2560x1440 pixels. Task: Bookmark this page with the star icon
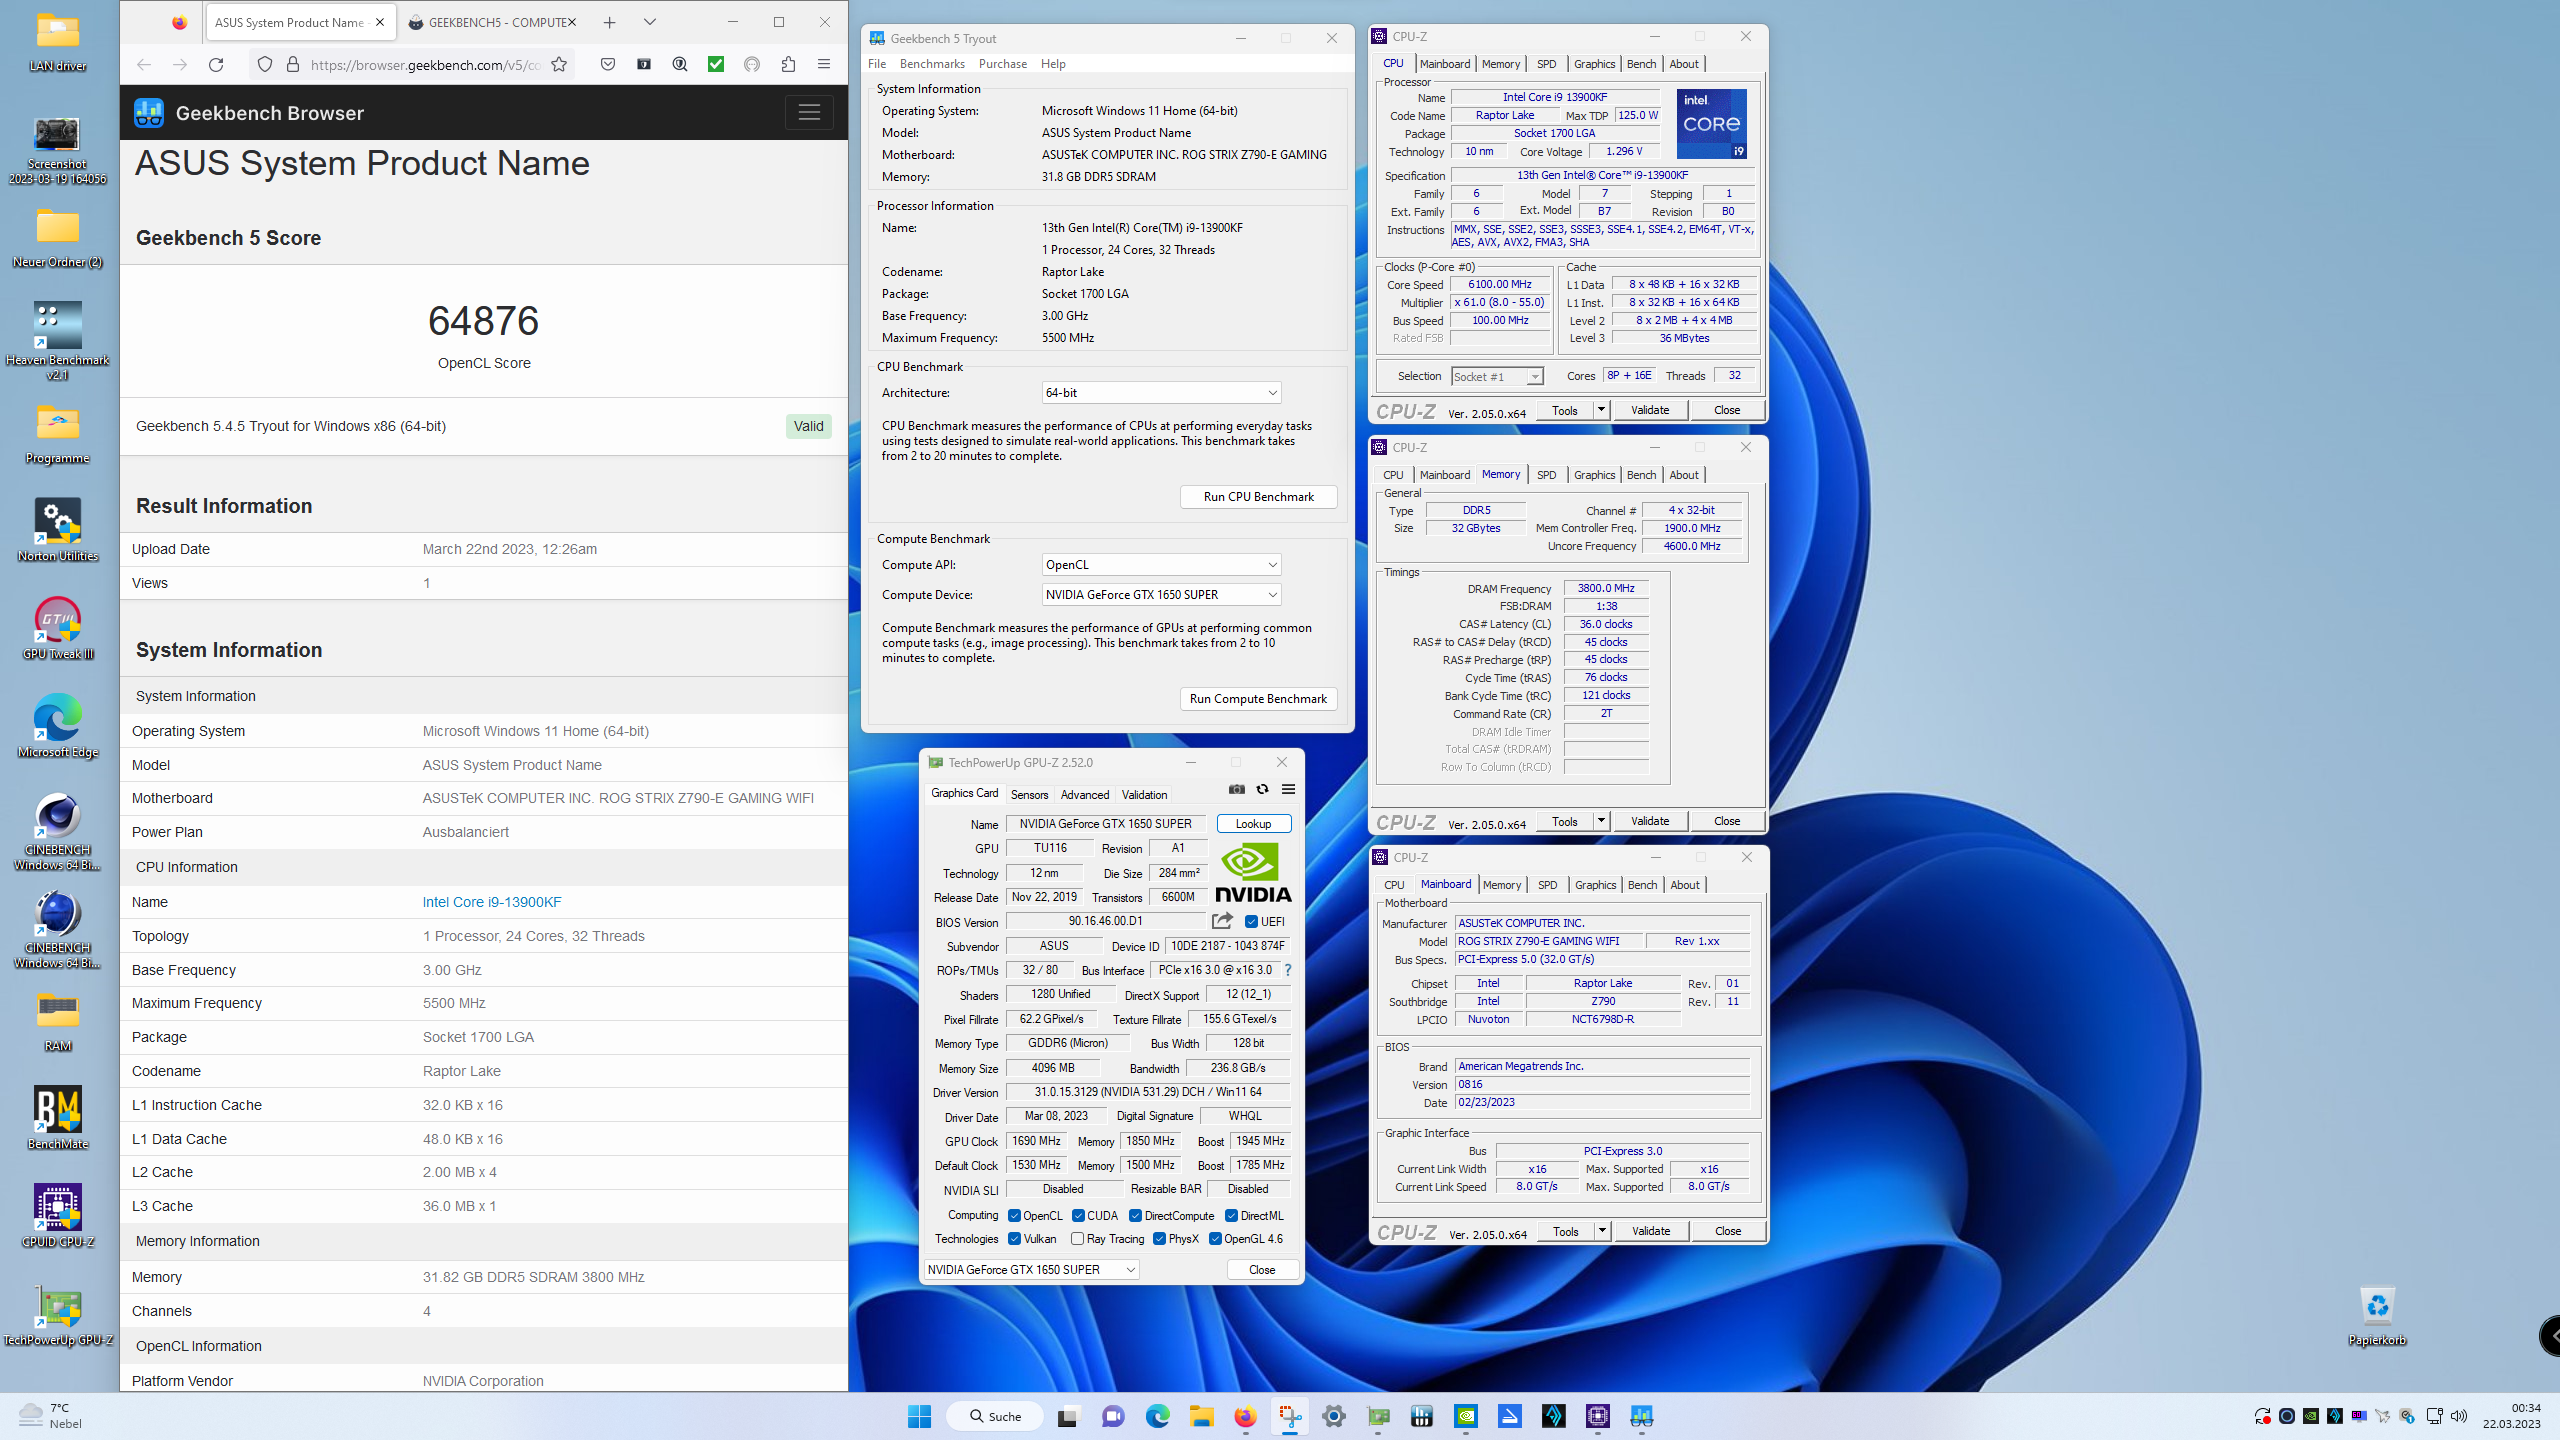(559, 64)
